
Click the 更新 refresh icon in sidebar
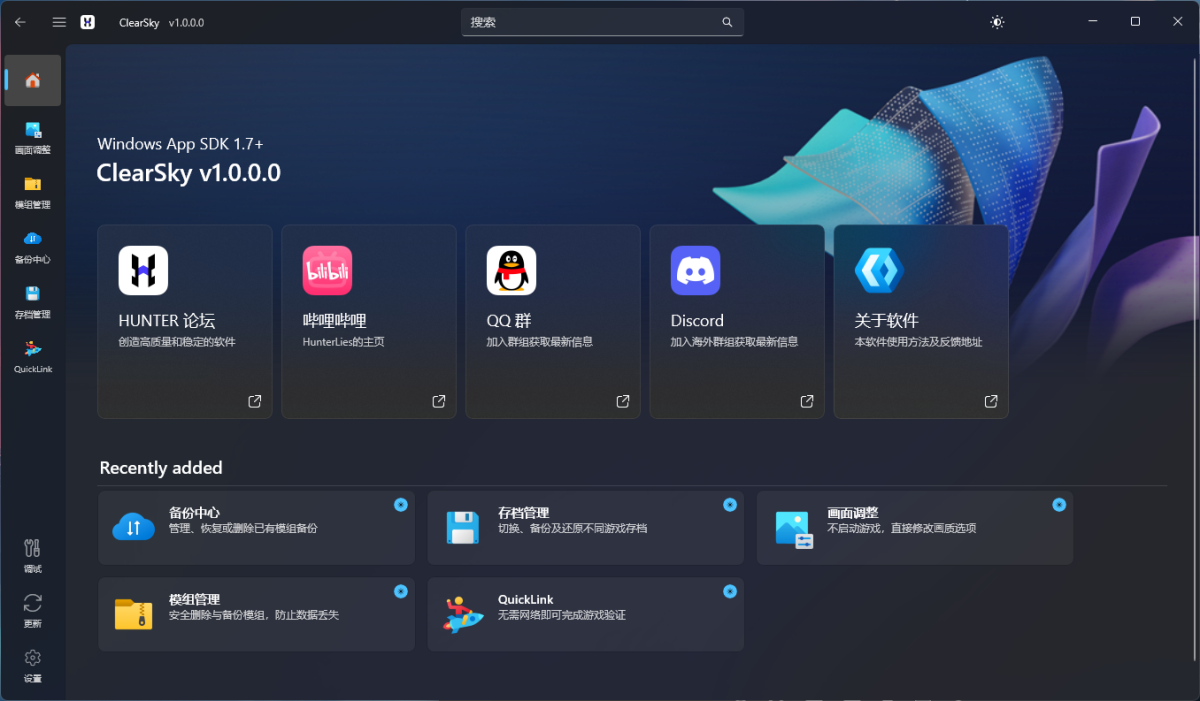pos(32,610)
